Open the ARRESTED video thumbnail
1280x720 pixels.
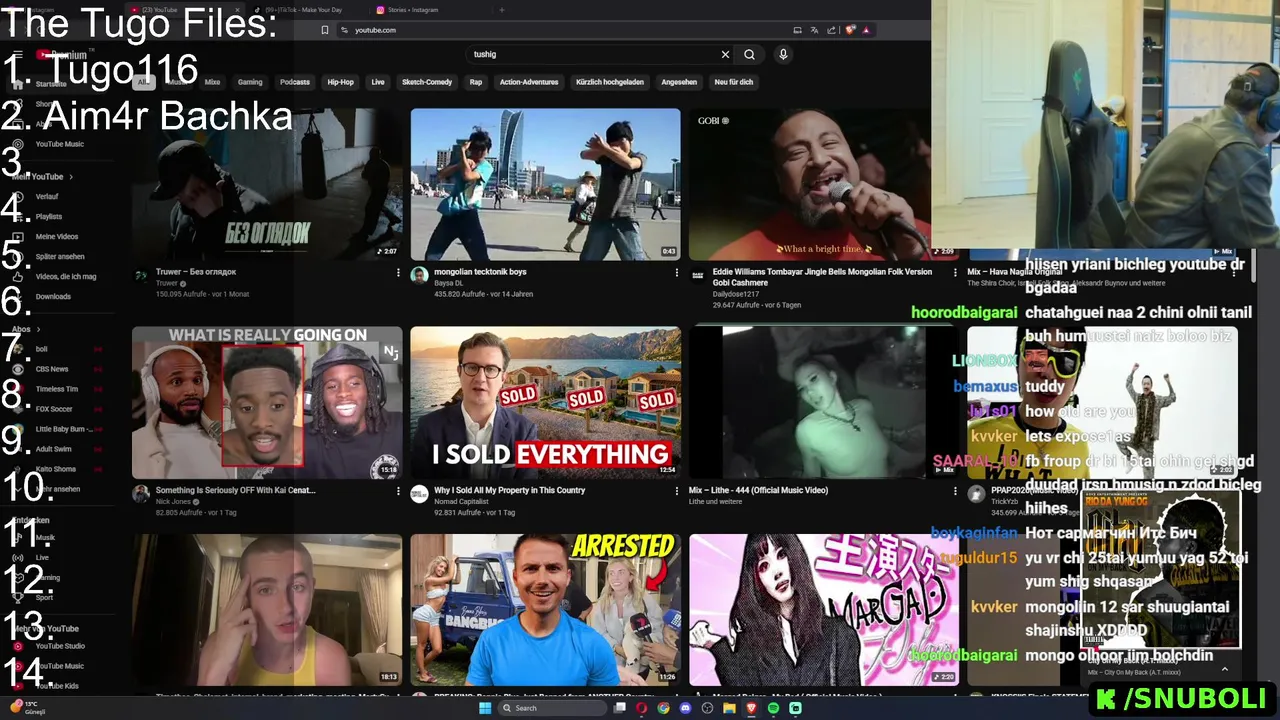pos(545,610)
